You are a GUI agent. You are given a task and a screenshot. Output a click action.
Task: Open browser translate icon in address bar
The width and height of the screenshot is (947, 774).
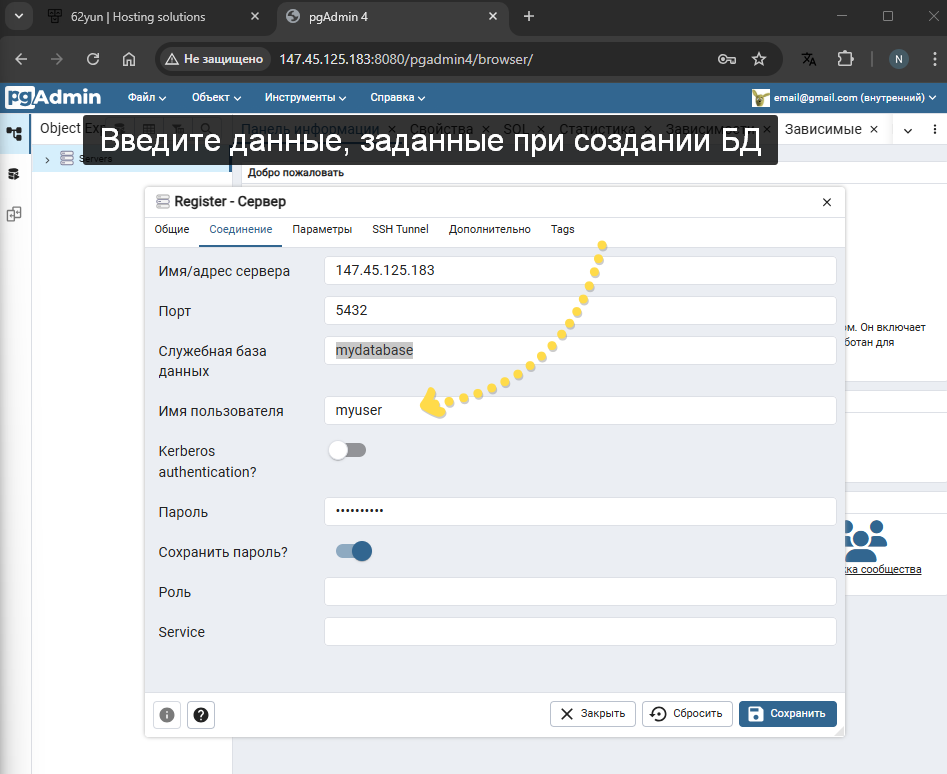click(808, 59)
